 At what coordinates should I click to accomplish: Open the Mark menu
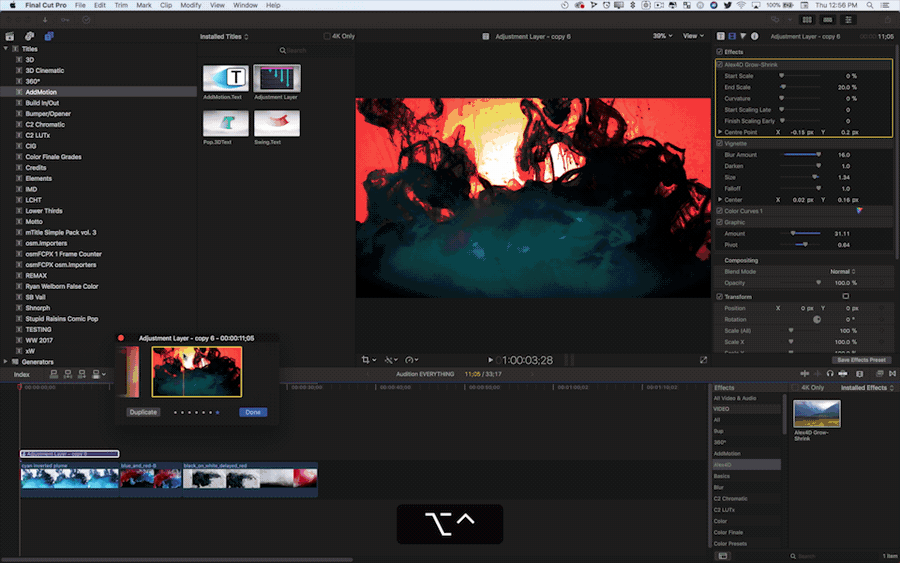pyautogui.click(x=144, y=5)
